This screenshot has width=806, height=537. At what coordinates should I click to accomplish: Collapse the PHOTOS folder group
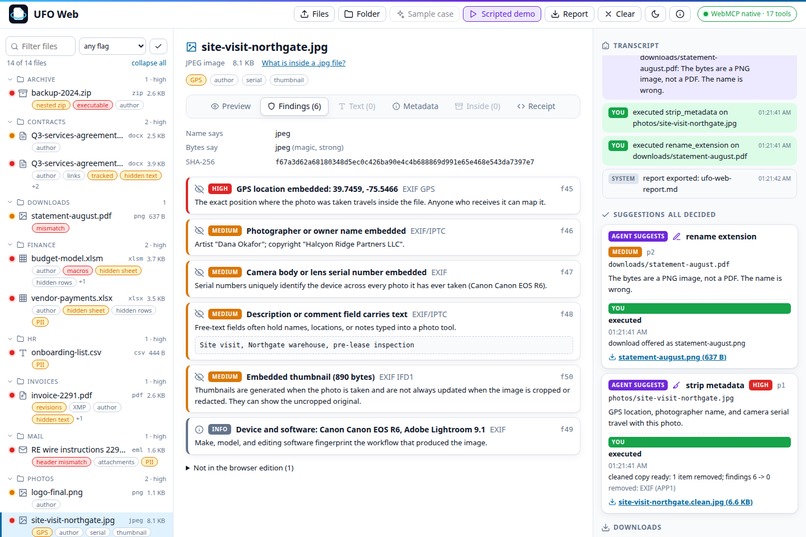(x=10, y=478)
